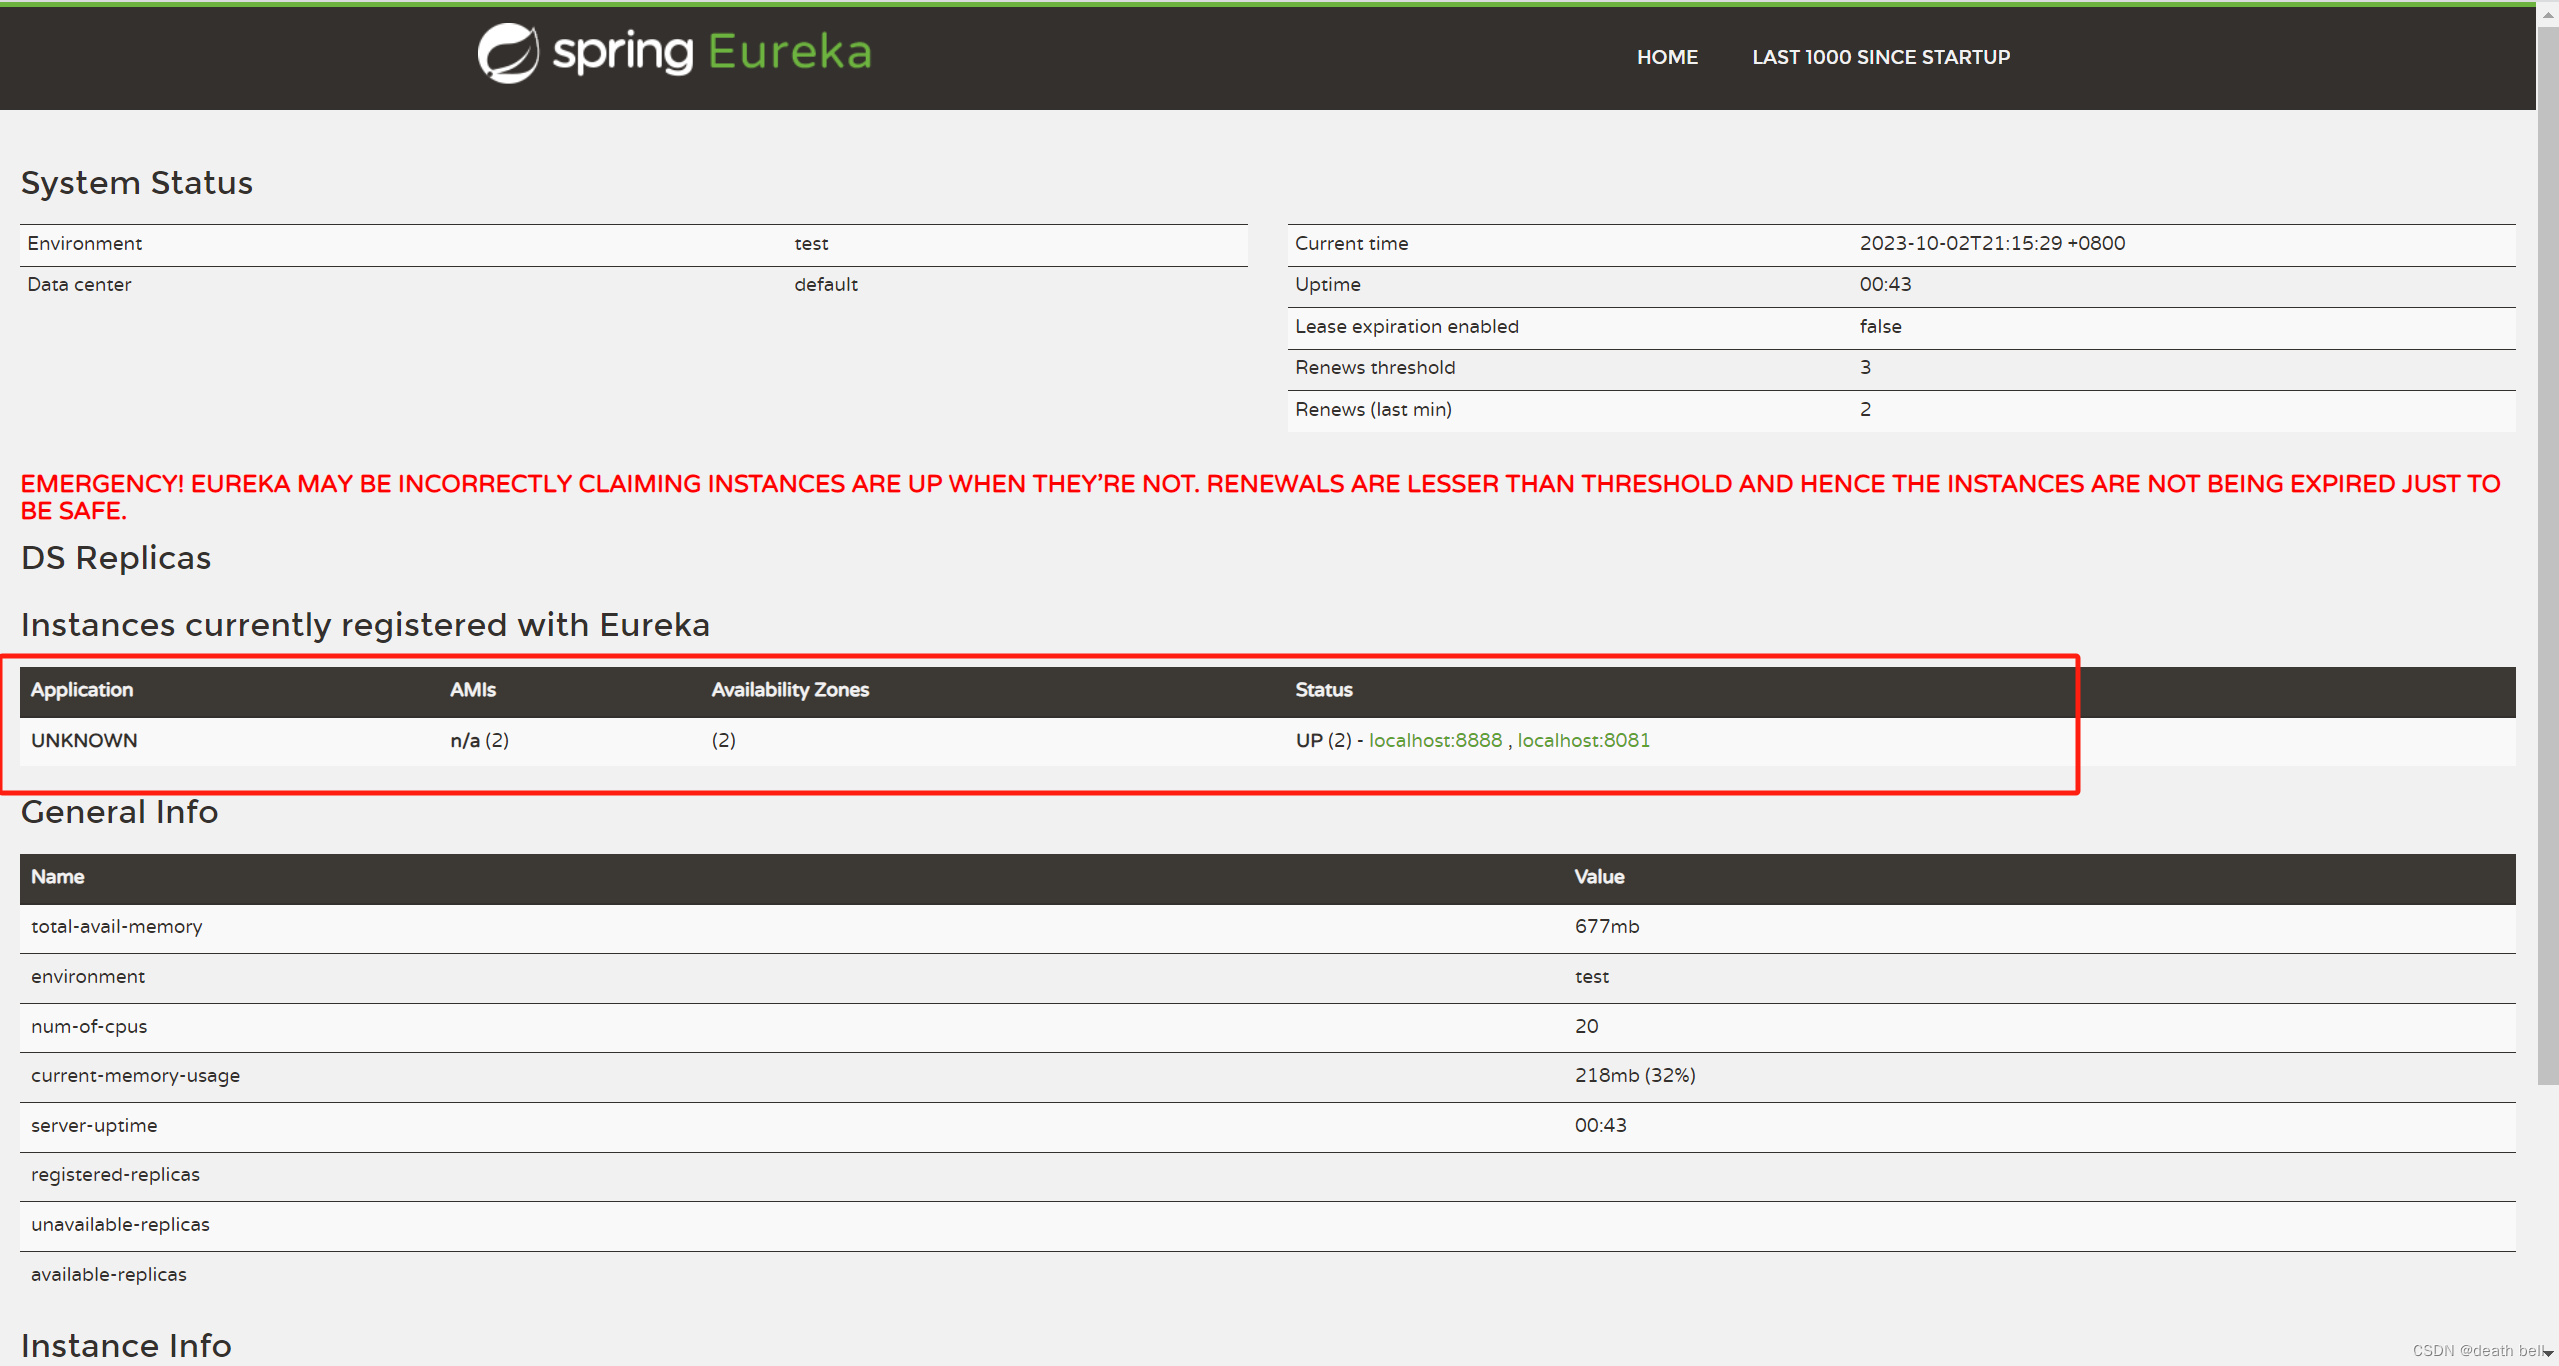Click the Availability Zones column header
This screenshot has width=2559, height=1366.
point(789,690)
